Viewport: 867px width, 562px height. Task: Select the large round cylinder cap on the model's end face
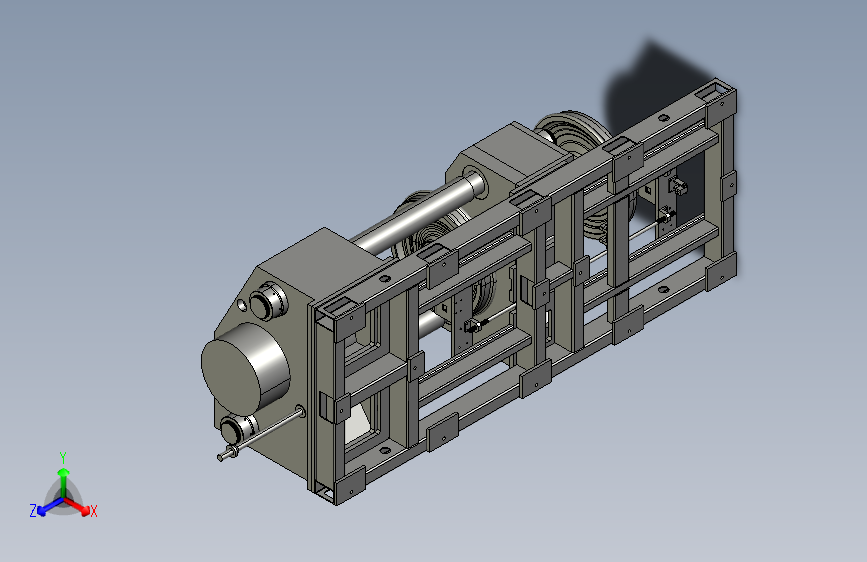pos(246,370)
